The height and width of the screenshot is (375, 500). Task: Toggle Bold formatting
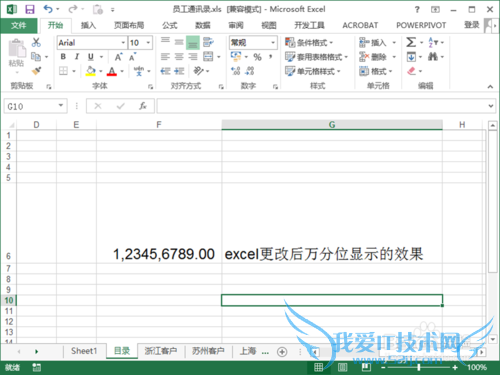point(63,57)
